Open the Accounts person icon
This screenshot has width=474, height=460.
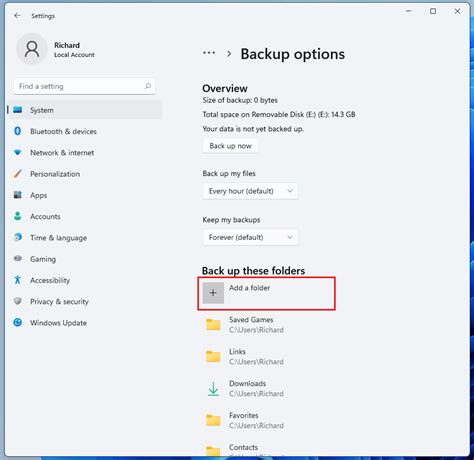pyautogui.click(x=18, y=216)
